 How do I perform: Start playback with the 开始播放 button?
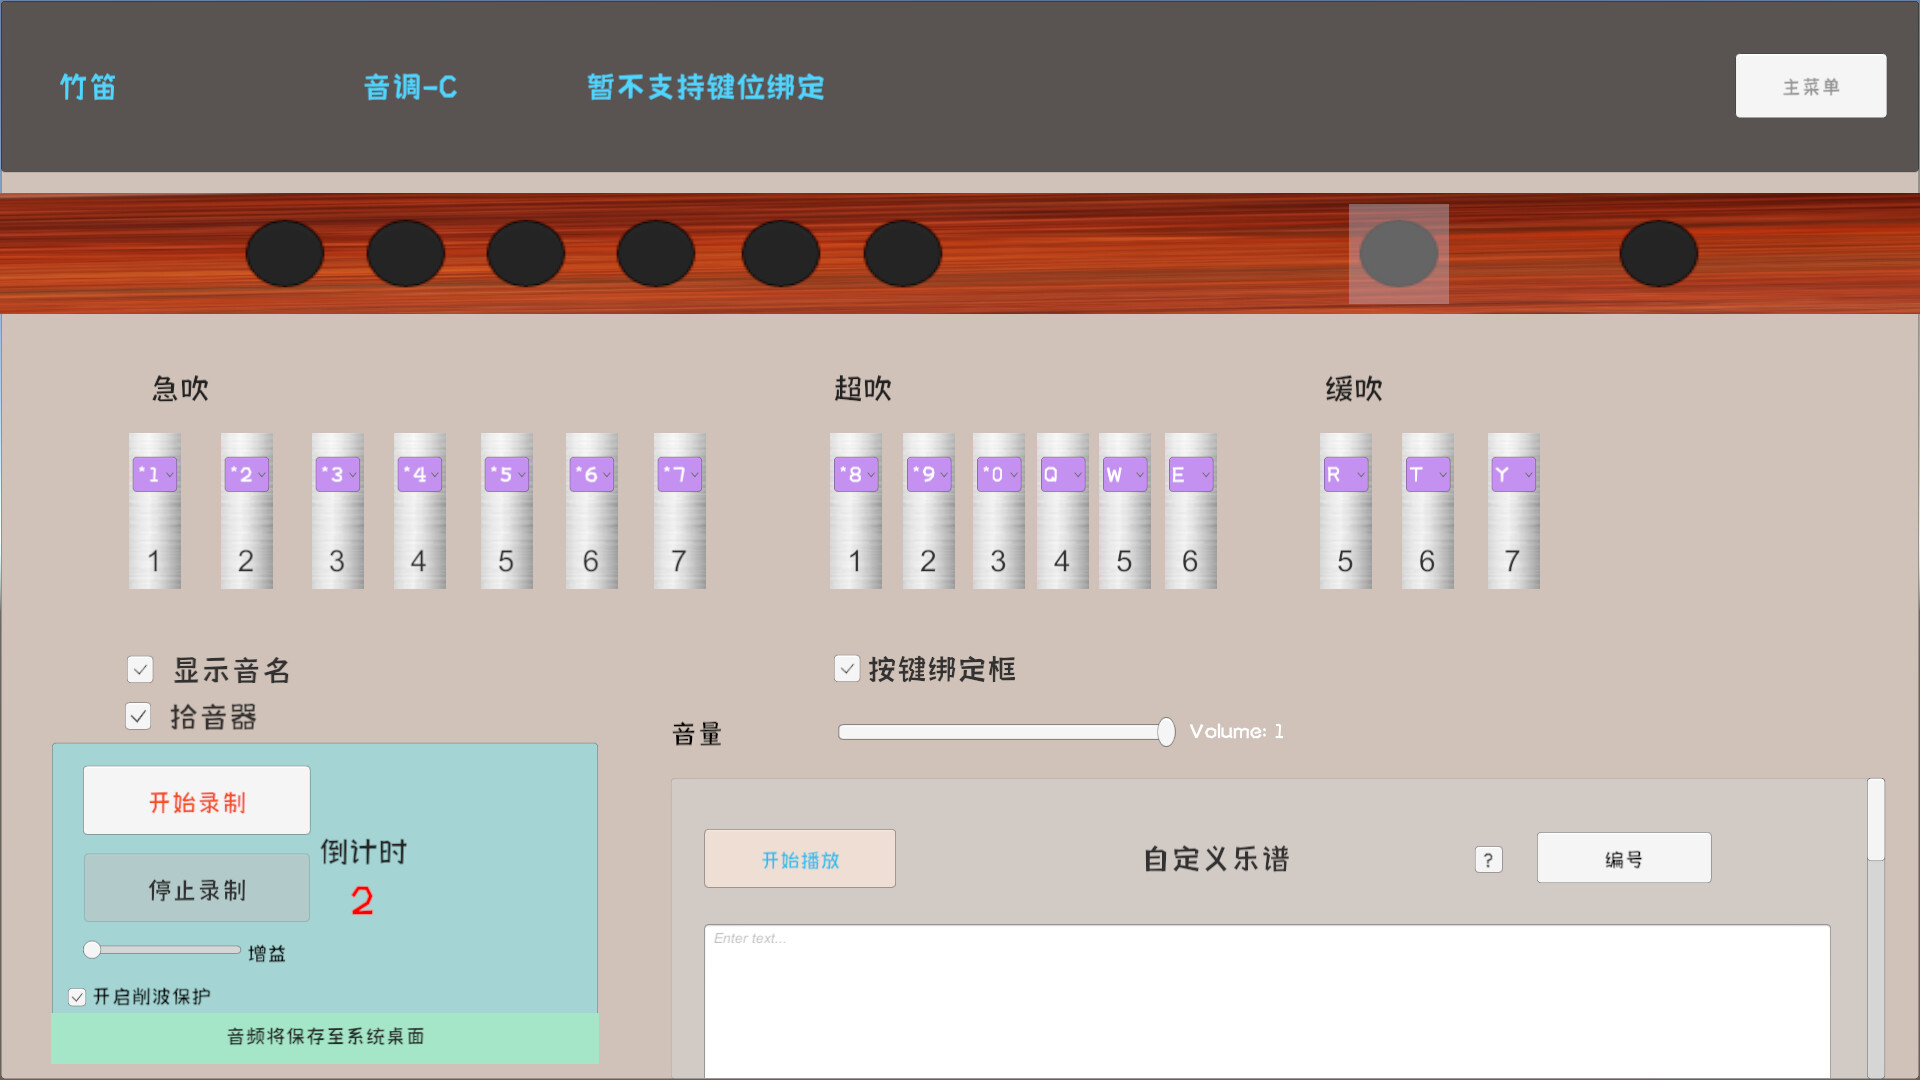799,858
